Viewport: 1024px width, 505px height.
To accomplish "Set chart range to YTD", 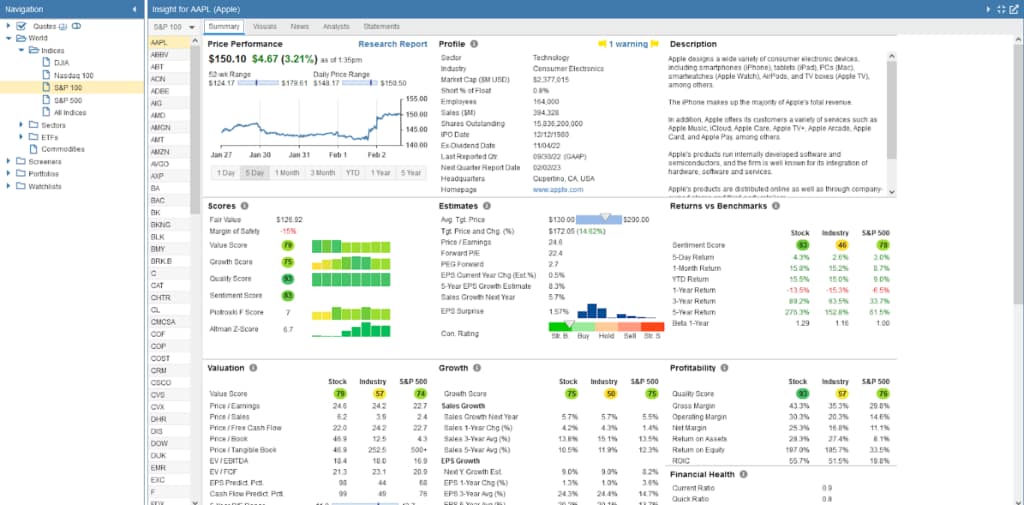I will pyautogui.click(x=353, y=172).
